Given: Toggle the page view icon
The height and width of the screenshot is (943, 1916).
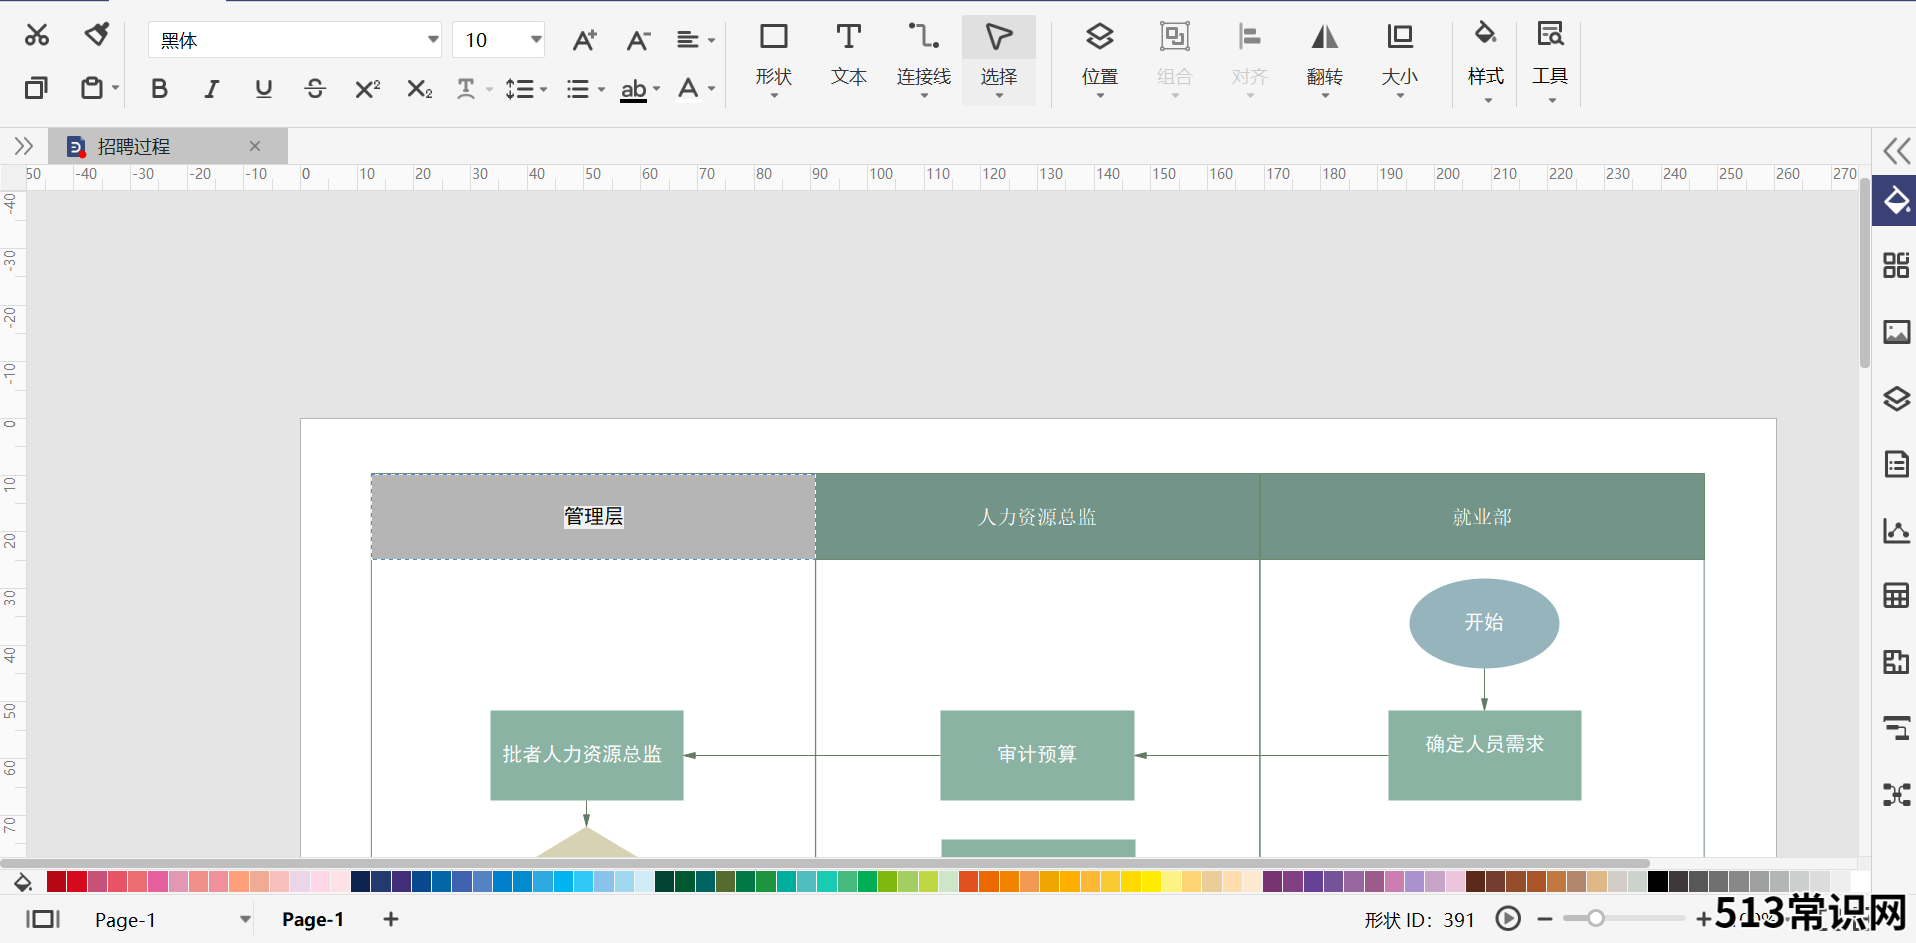Looking at the screenshot, I should pyautogui.click(x=43, y=919).
